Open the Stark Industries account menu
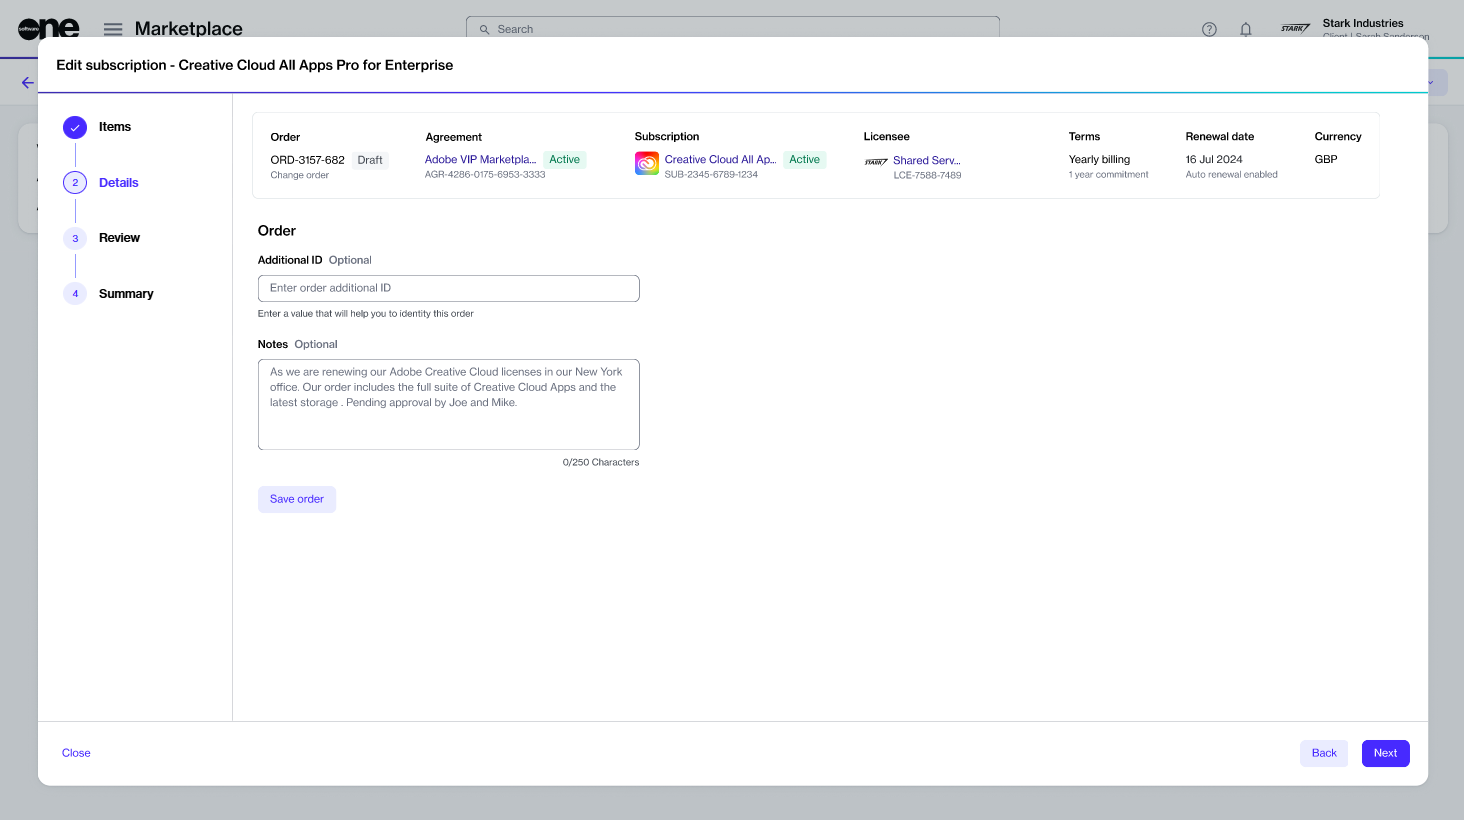1464x820 pixels. tap(1362, 28)
